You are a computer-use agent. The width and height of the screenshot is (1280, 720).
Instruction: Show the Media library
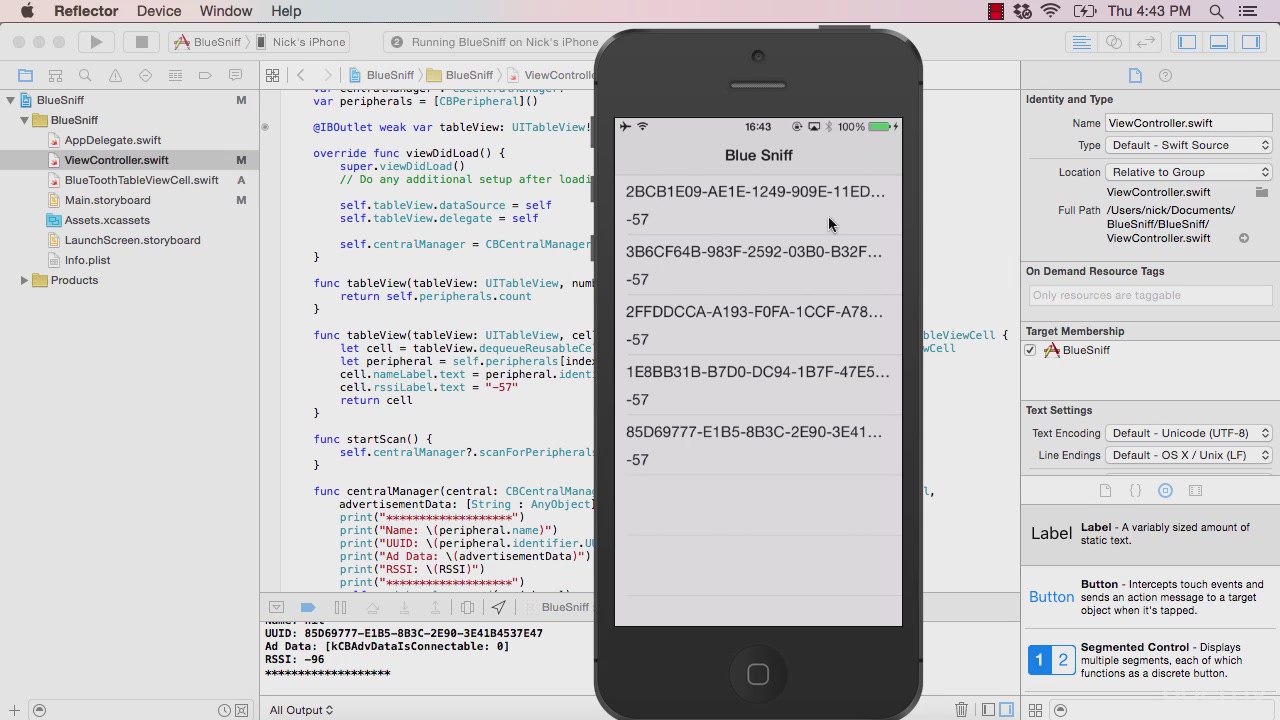point(1195,491)
